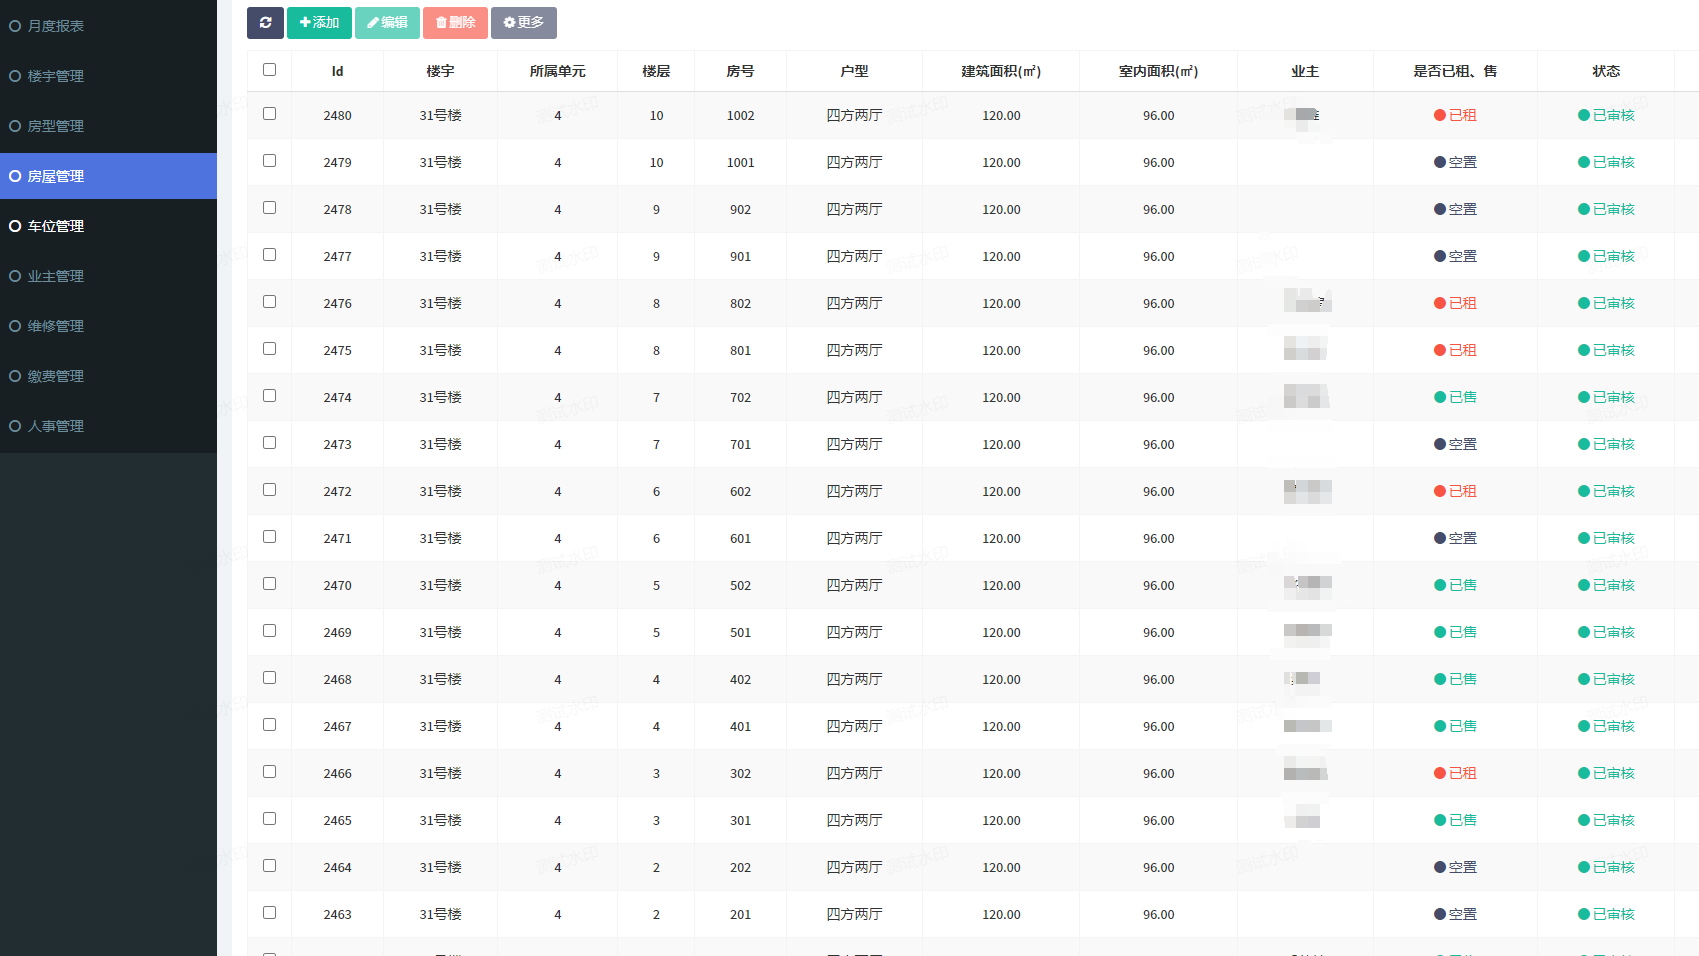This screenshot has width=1699, height=956.
Task: Open the 更多 more dropdown
Action: [x=524, y=23]
